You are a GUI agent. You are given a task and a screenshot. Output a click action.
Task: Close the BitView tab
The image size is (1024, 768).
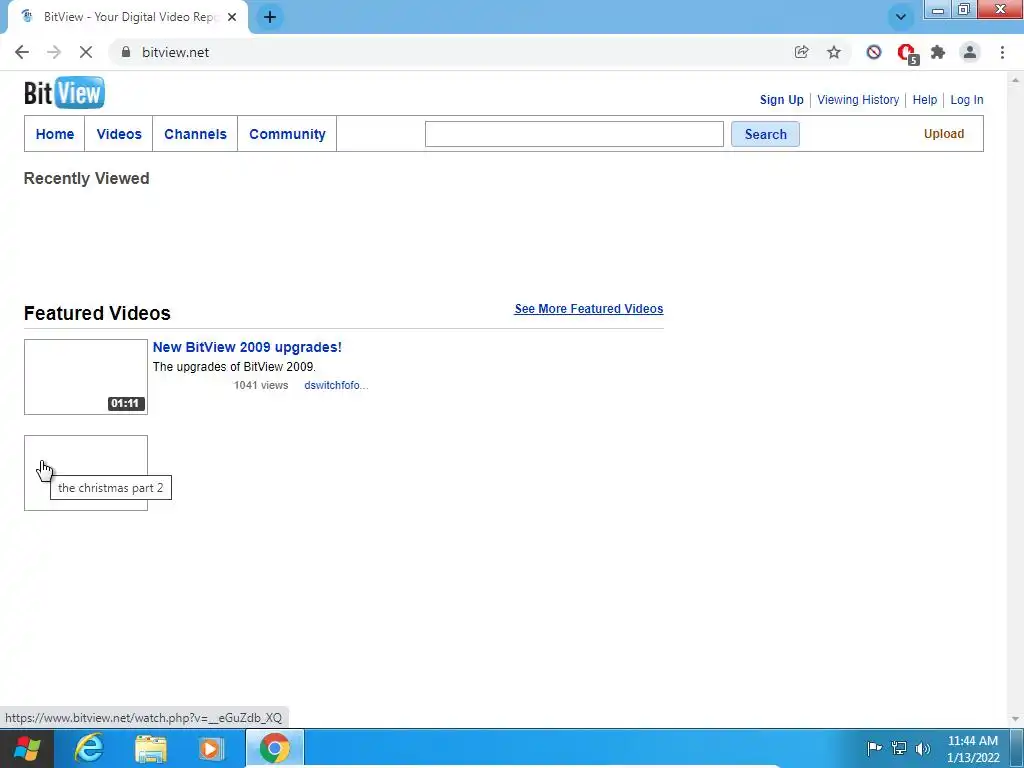tap(232, 17)
